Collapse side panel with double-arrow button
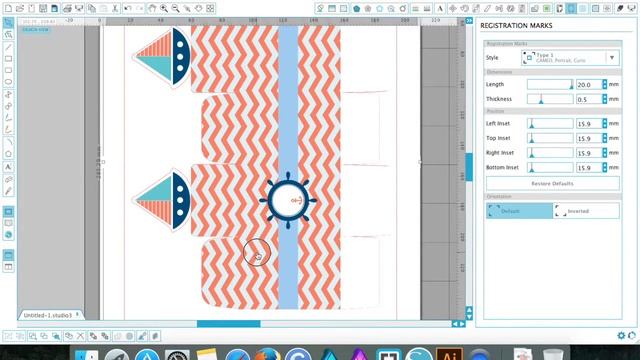Screen dimensions: 640x360 (x=469, y=20)
